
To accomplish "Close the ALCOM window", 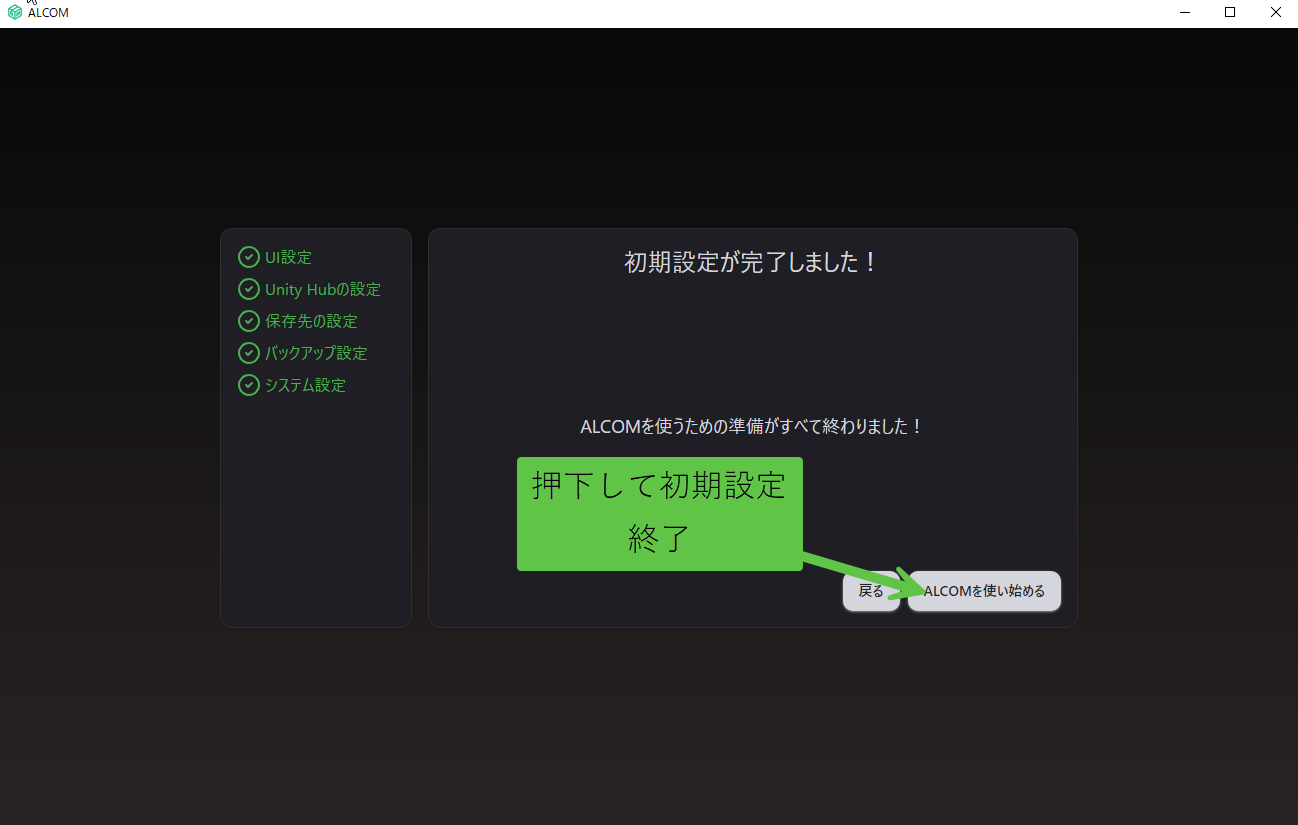I will 1275,13.
